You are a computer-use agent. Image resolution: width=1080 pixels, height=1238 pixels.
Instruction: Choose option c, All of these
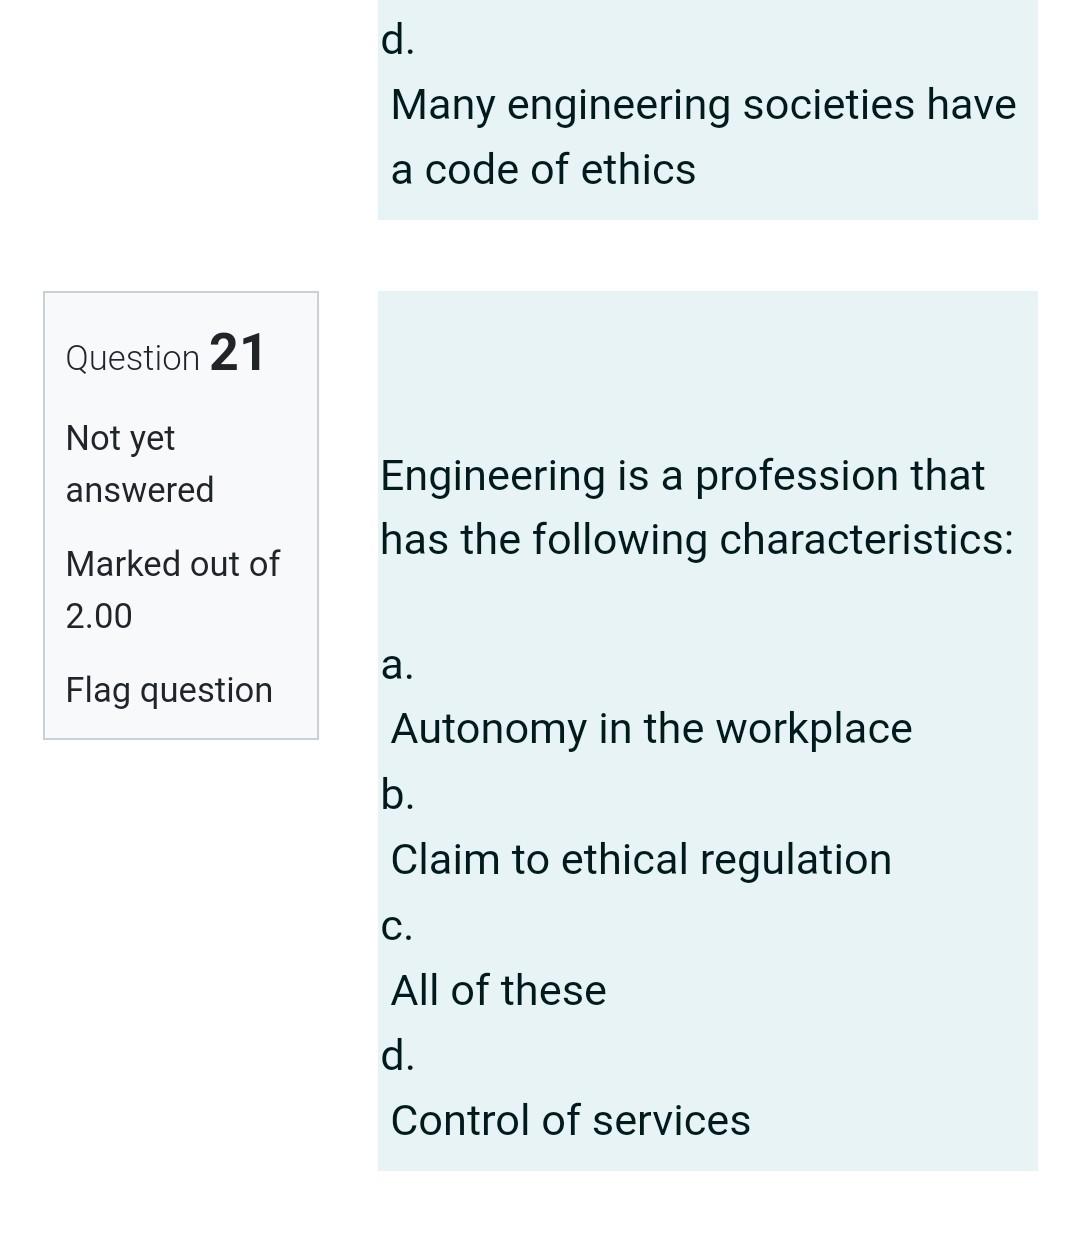pyautogui.click(x=497, y=989)
